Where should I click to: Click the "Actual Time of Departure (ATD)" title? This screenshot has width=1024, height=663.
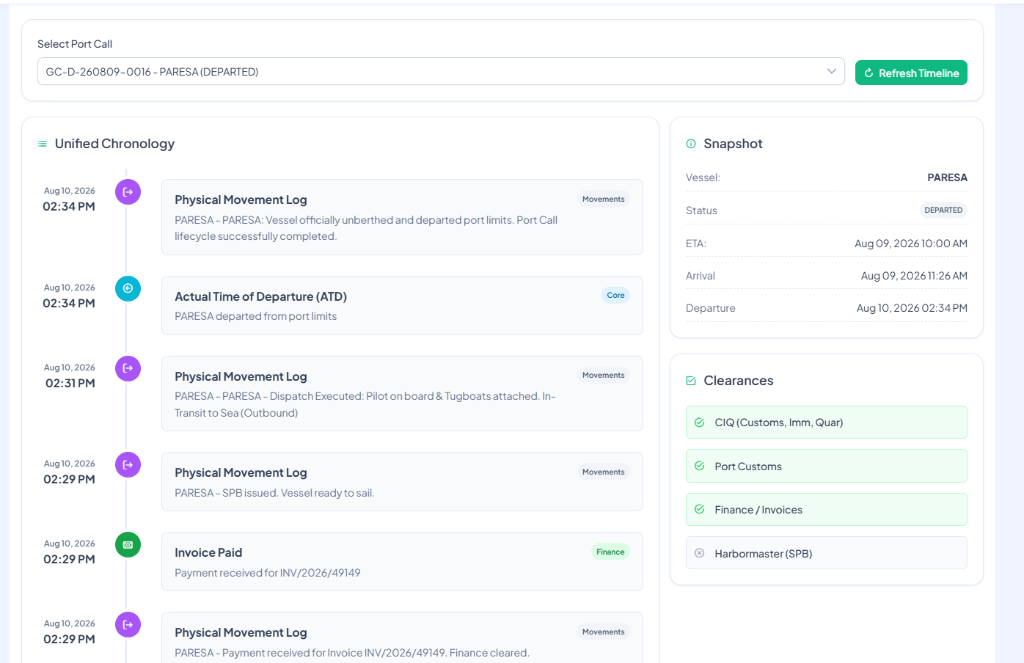click(x=261, y=297)
